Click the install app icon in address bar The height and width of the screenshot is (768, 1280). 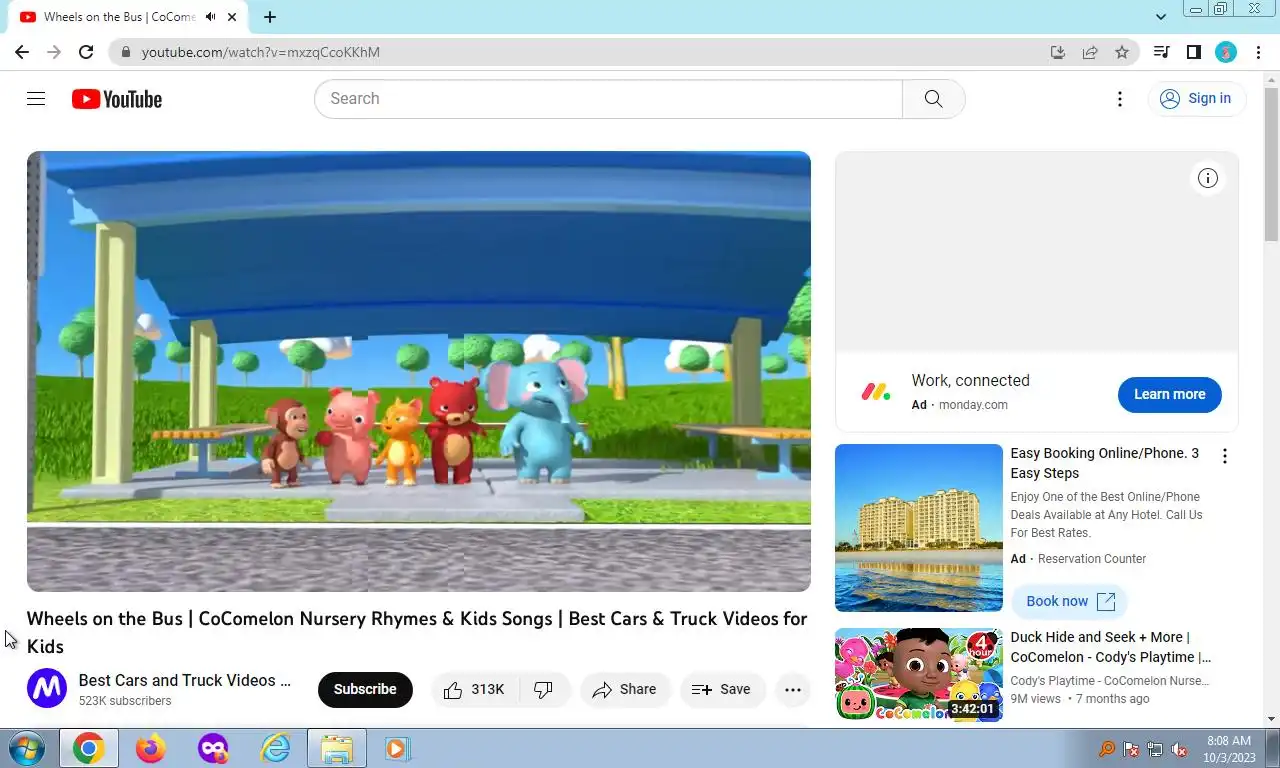point(1058,52)
